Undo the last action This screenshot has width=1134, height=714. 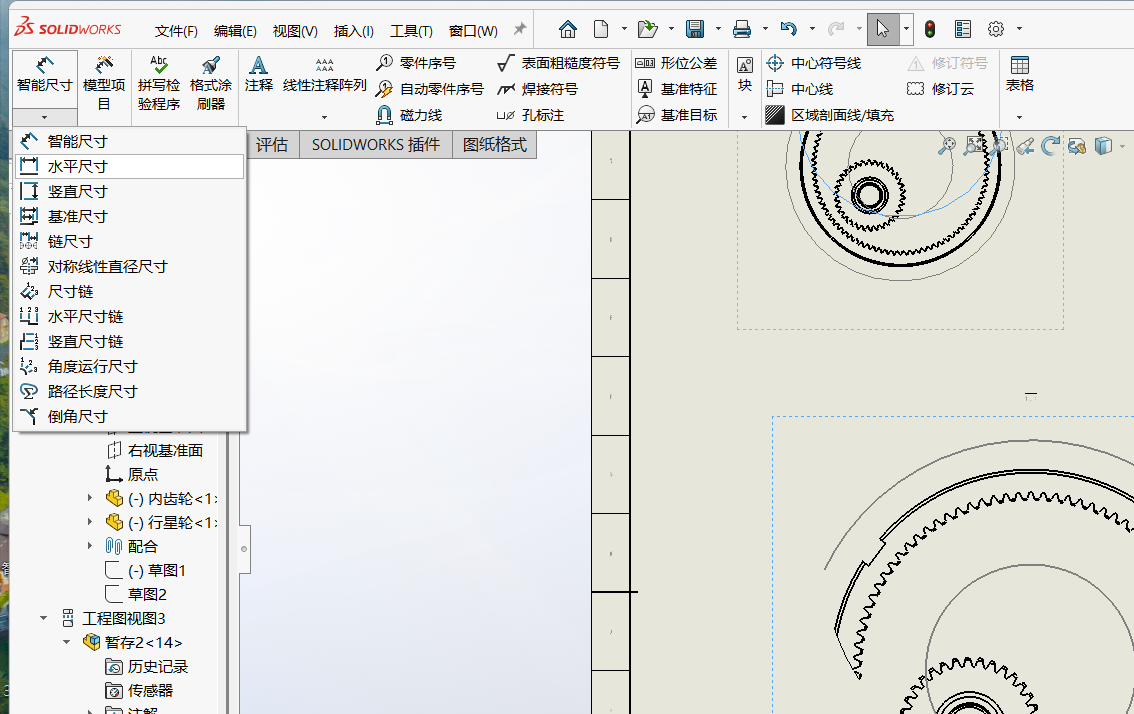788,29
